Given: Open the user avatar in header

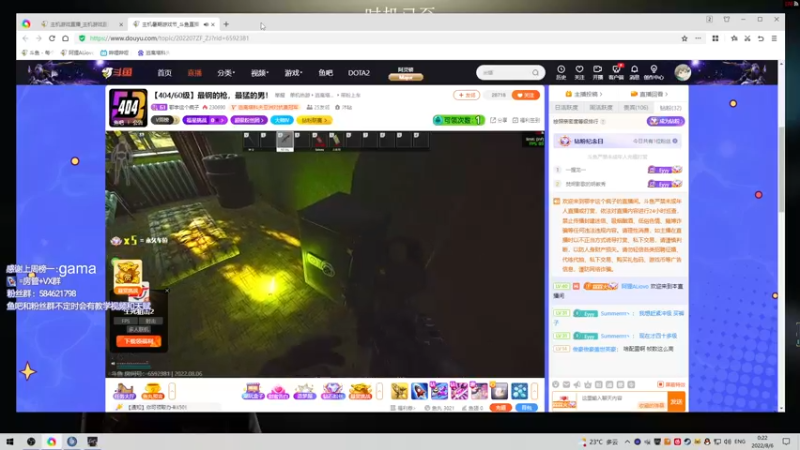Looking at the screenshot, I should pos(683,72).
